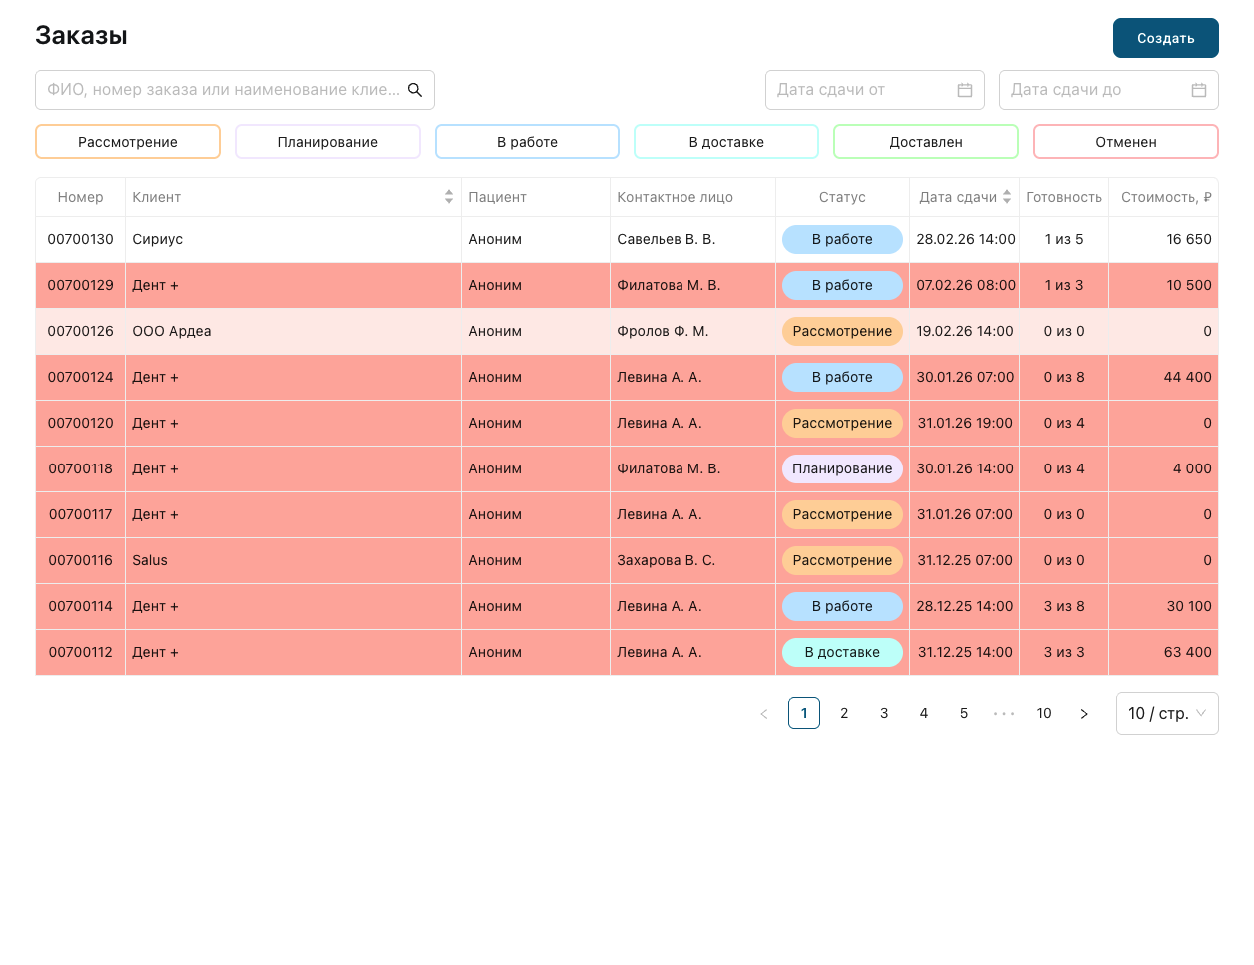Go to page 3
The height and width of the screenshot is (965, 1254).
tap(884, 714)
